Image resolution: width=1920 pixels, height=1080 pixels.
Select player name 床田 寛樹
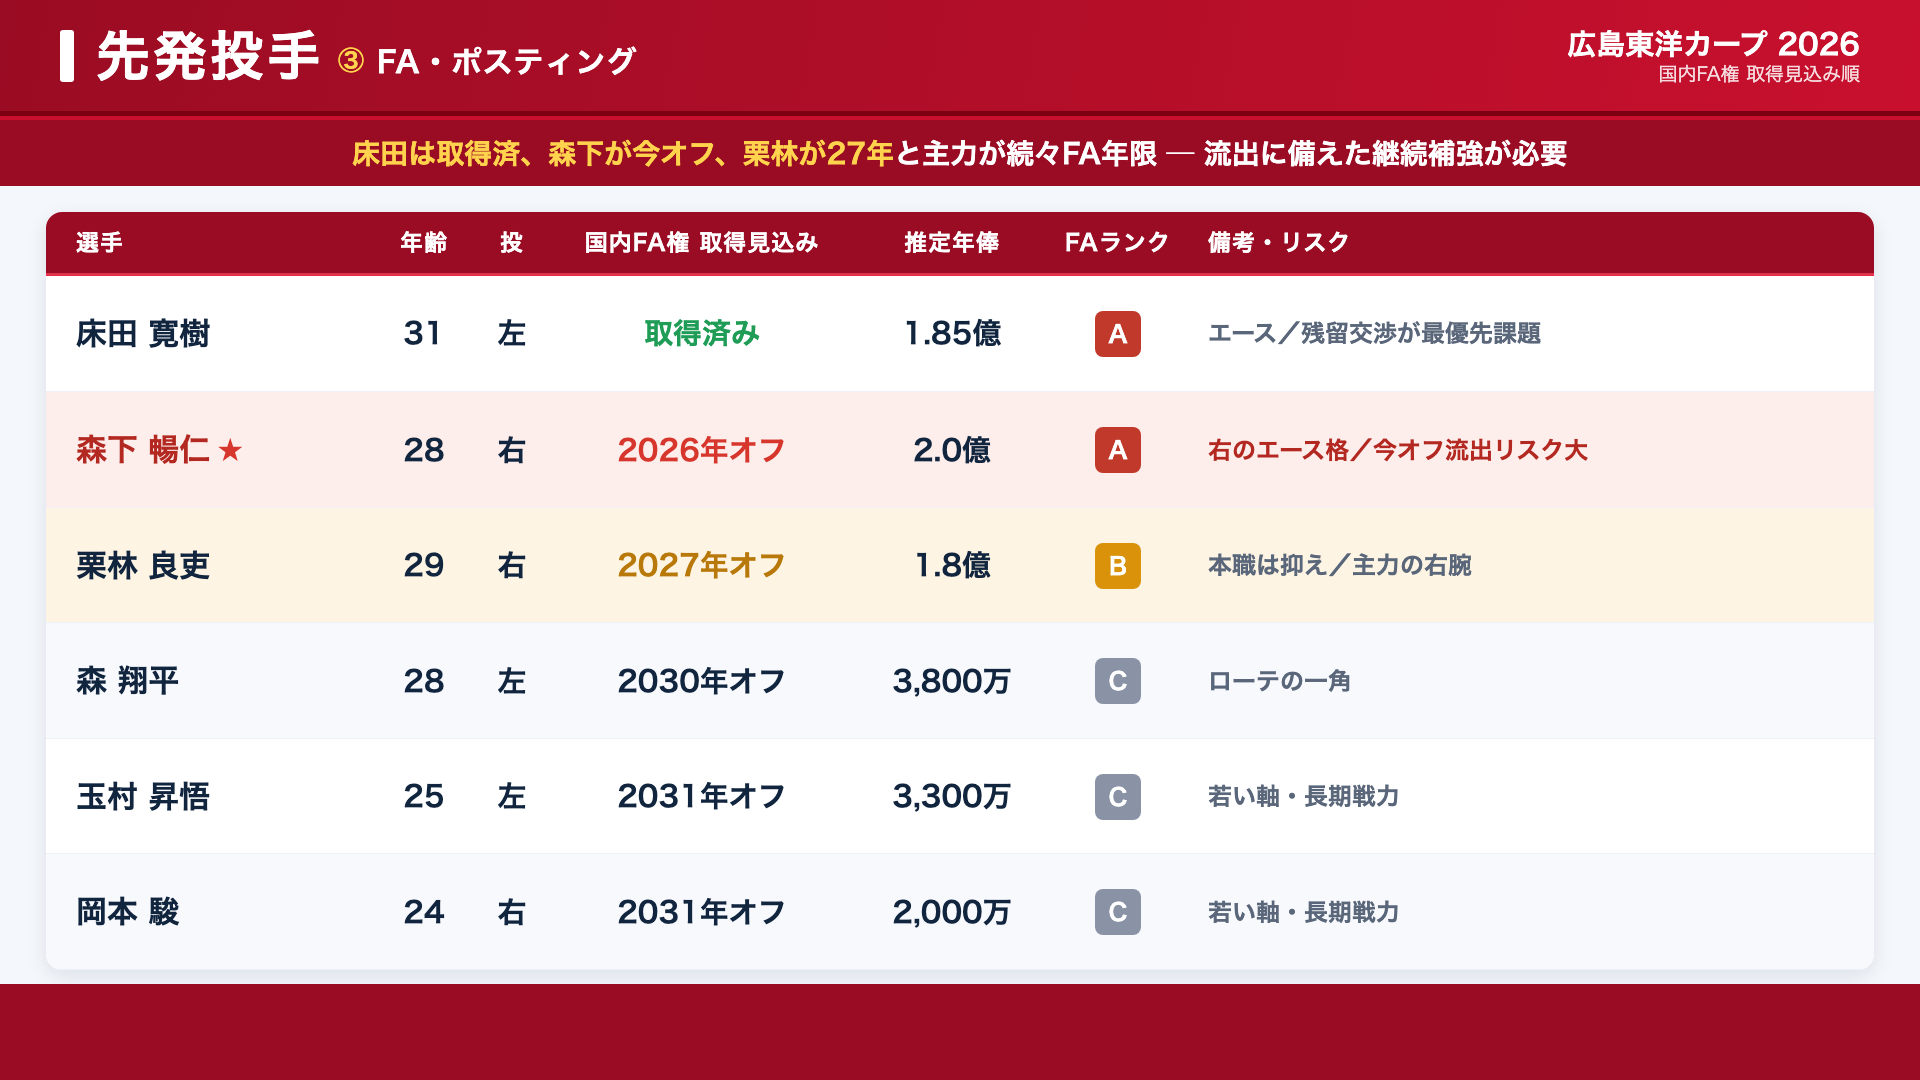click(x=143, y=334)
